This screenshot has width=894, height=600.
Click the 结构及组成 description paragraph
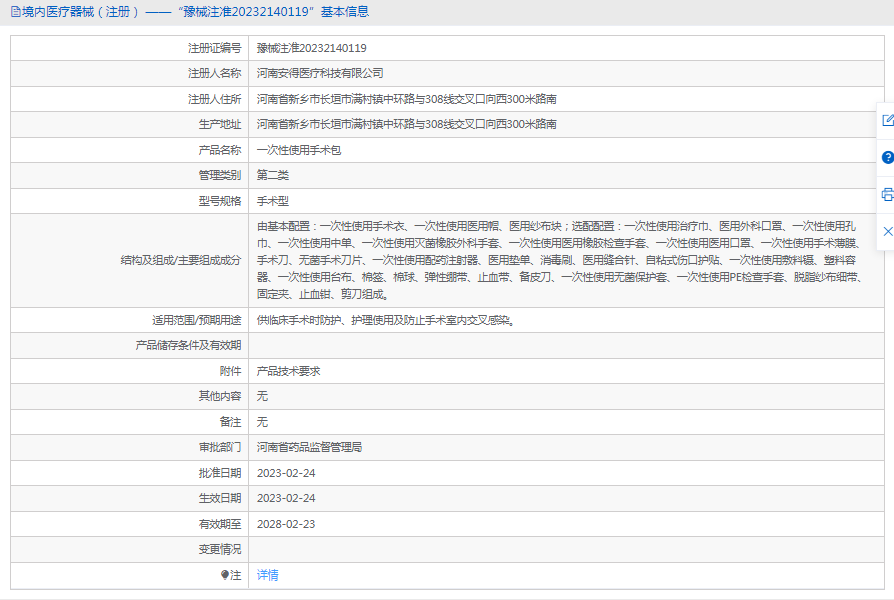pyautogui.click(x=560, y=260)
